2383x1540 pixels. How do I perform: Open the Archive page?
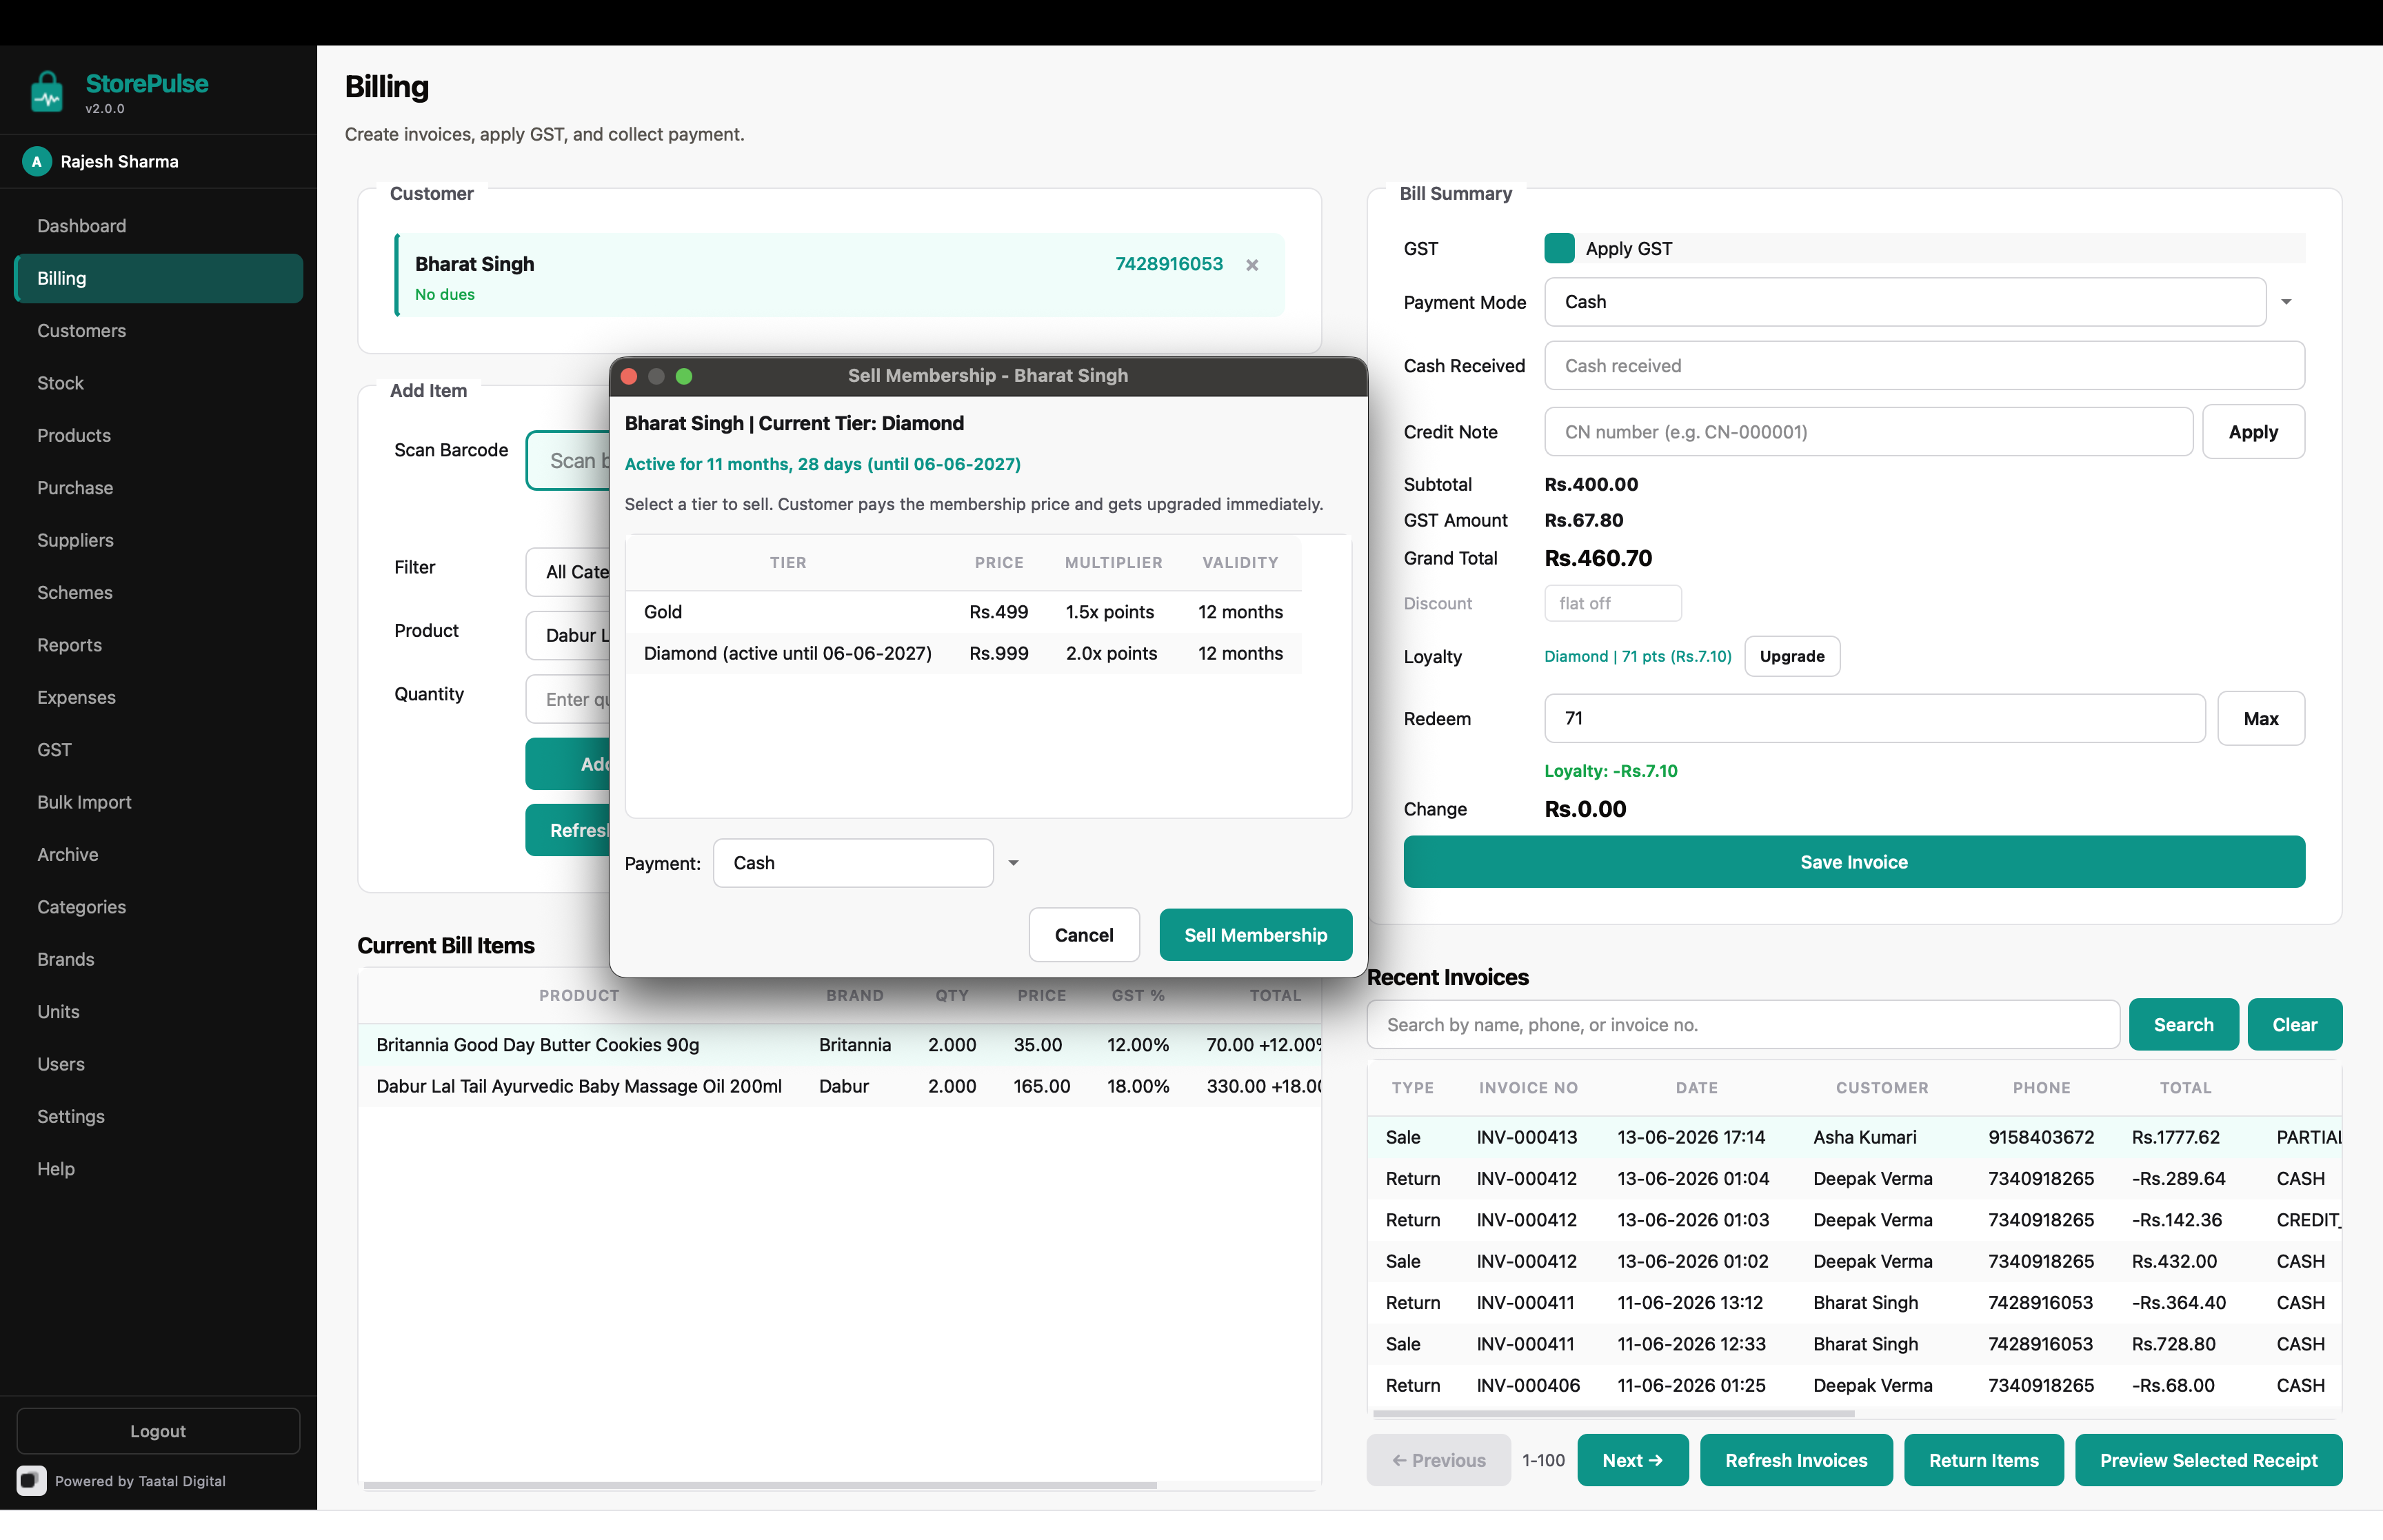(158, 855)
